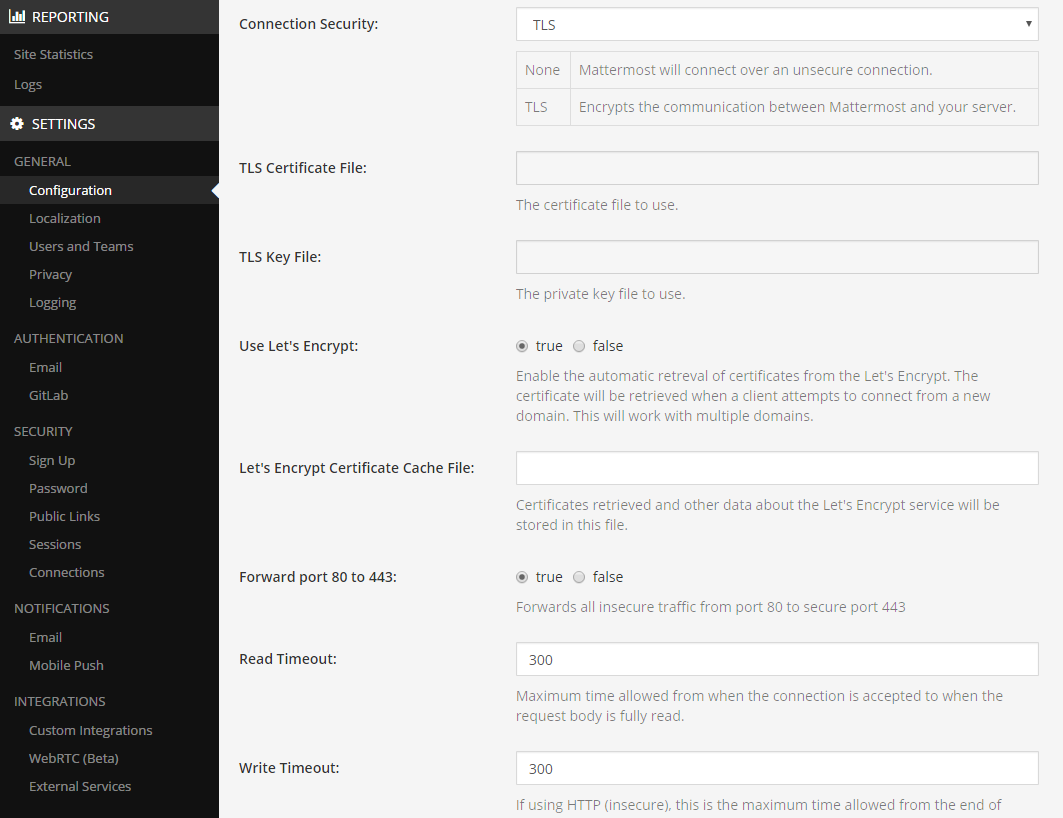Open Privacy settings

point(51,274)
